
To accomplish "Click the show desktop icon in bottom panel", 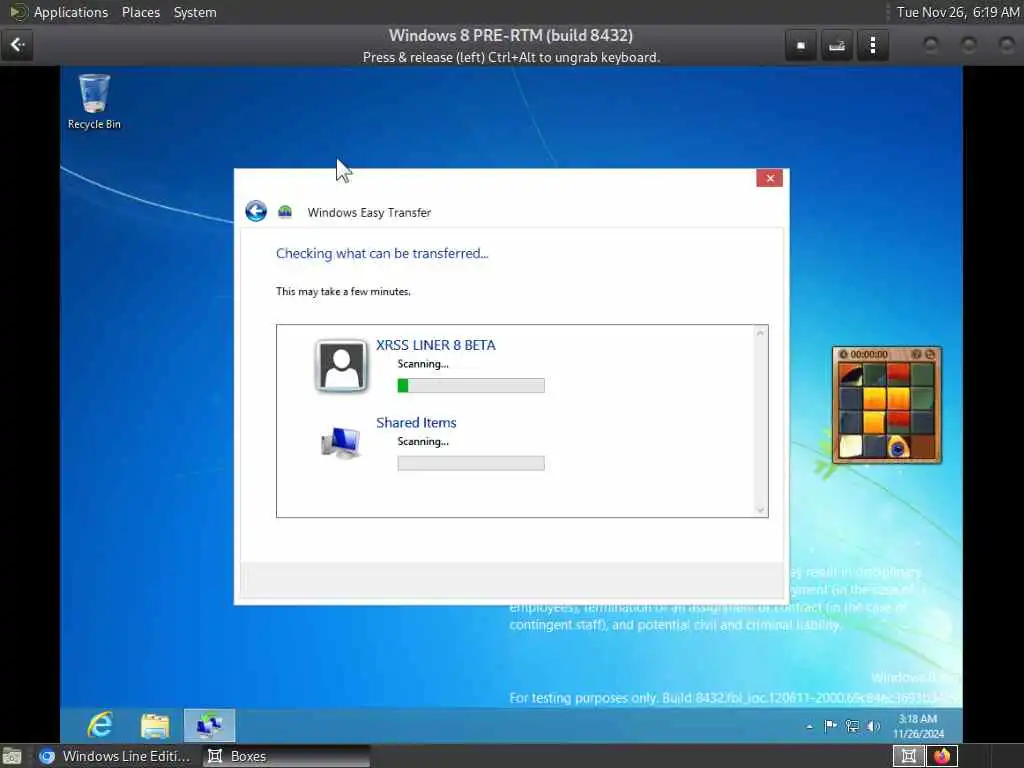I will (x=11, y=756).
